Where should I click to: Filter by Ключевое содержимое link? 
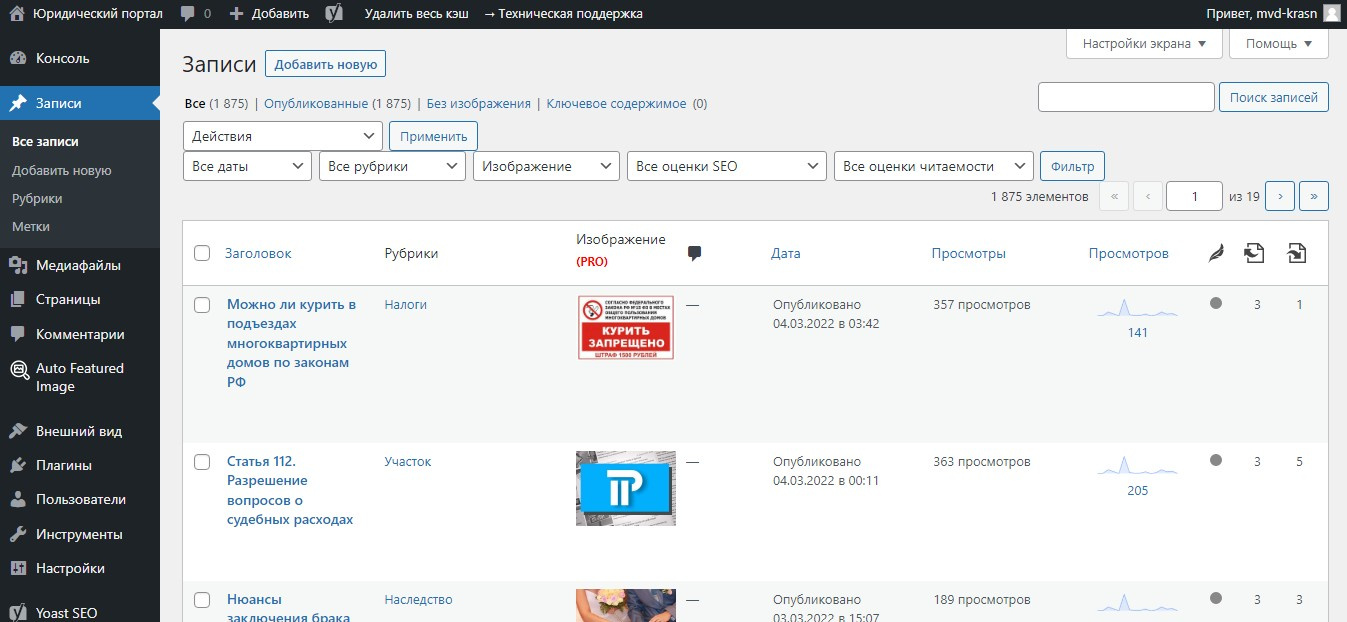pyautogui.click(x=617, y=103)
